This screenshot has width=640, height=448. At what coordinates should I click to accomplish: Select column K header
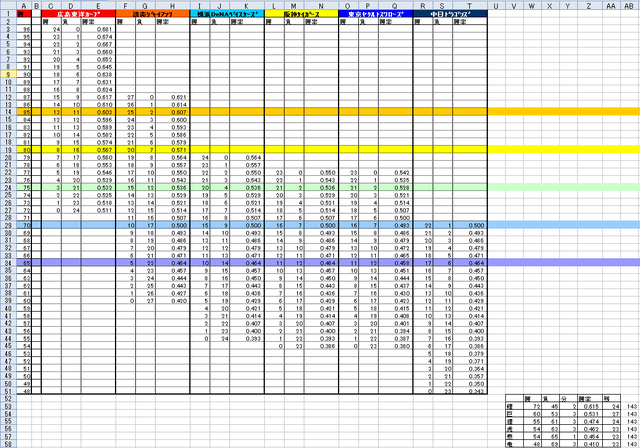247,6
